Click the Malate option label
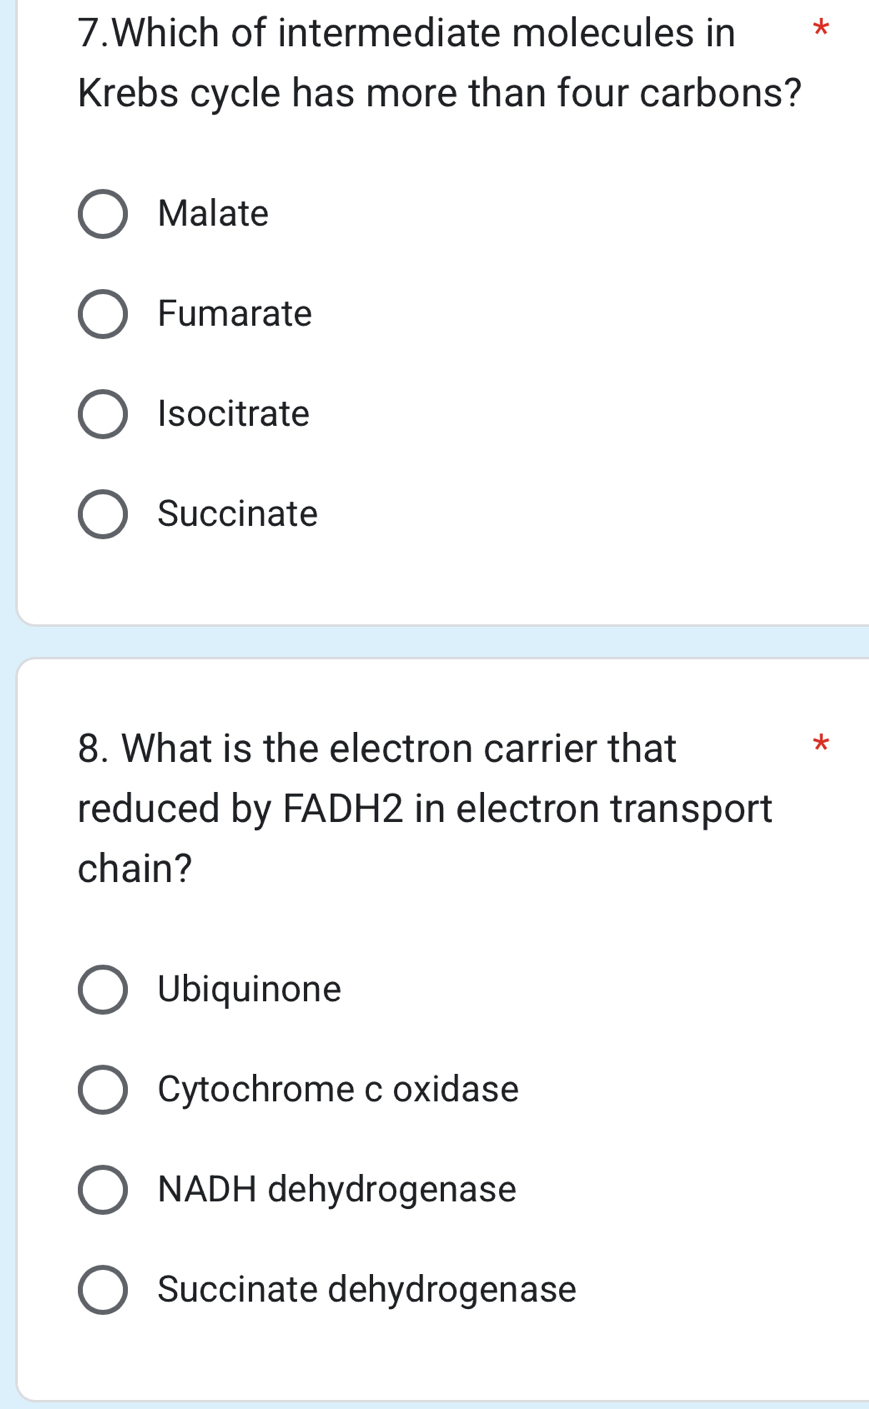 click(213, 214)
